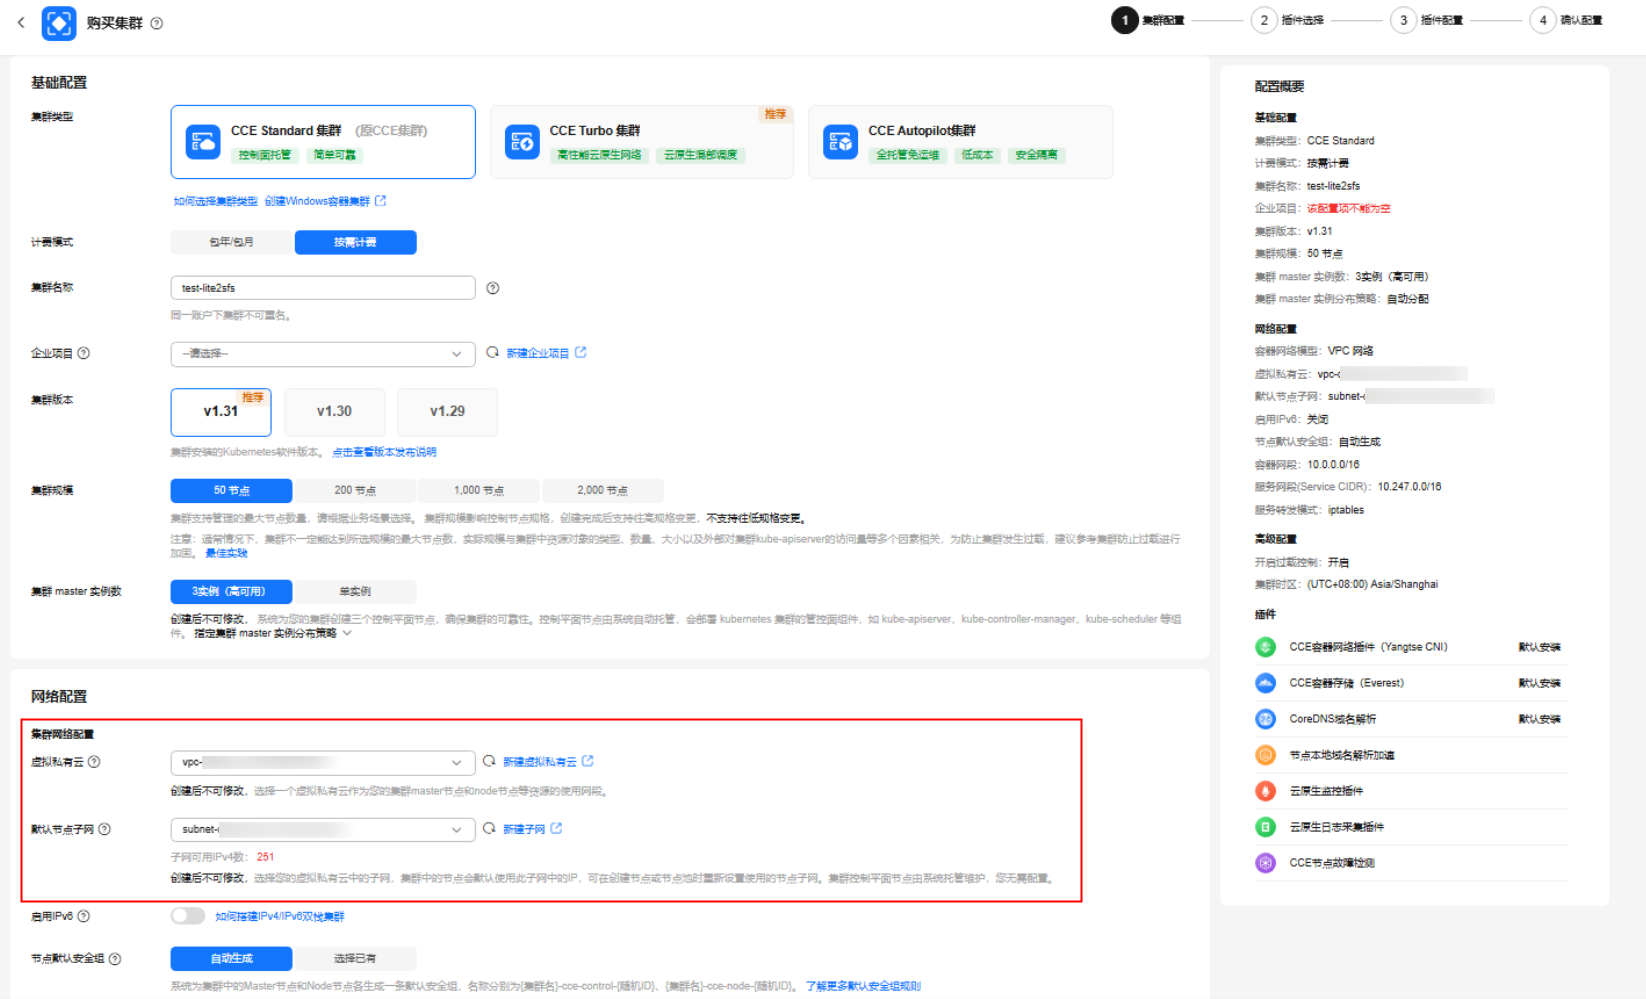Expand 指定集群 master 实例分布策略
This screenshot has width=1646, height=999.
(x=272, y=633)
